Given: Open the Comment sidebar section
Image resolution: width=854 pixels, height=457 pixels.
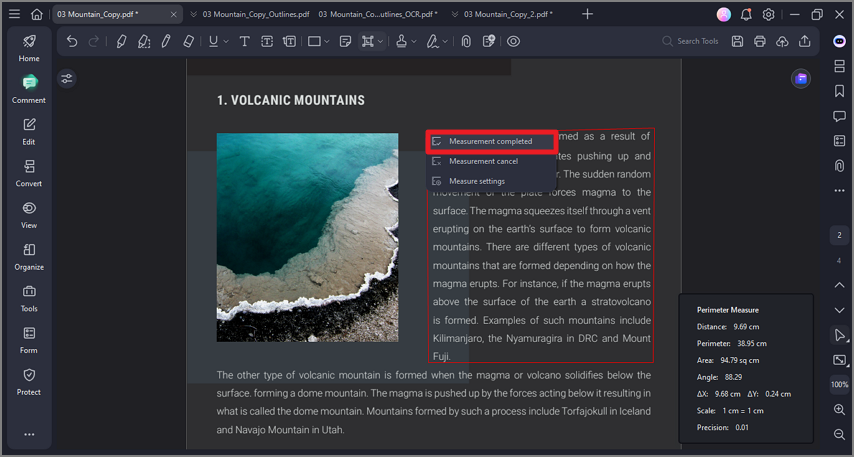Looking at the screenshot, I should [29, 90].
